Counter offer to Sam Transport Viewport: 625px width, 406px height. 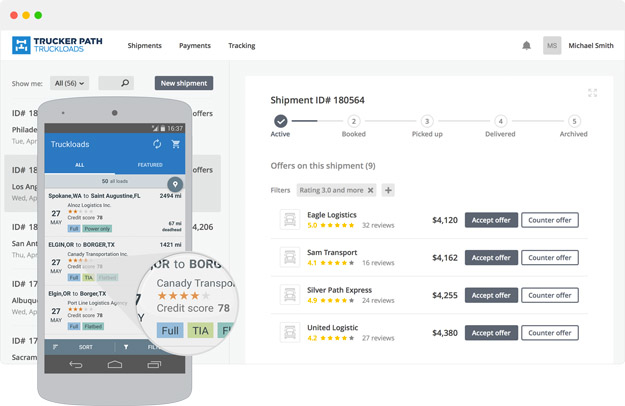click(550, 258)
